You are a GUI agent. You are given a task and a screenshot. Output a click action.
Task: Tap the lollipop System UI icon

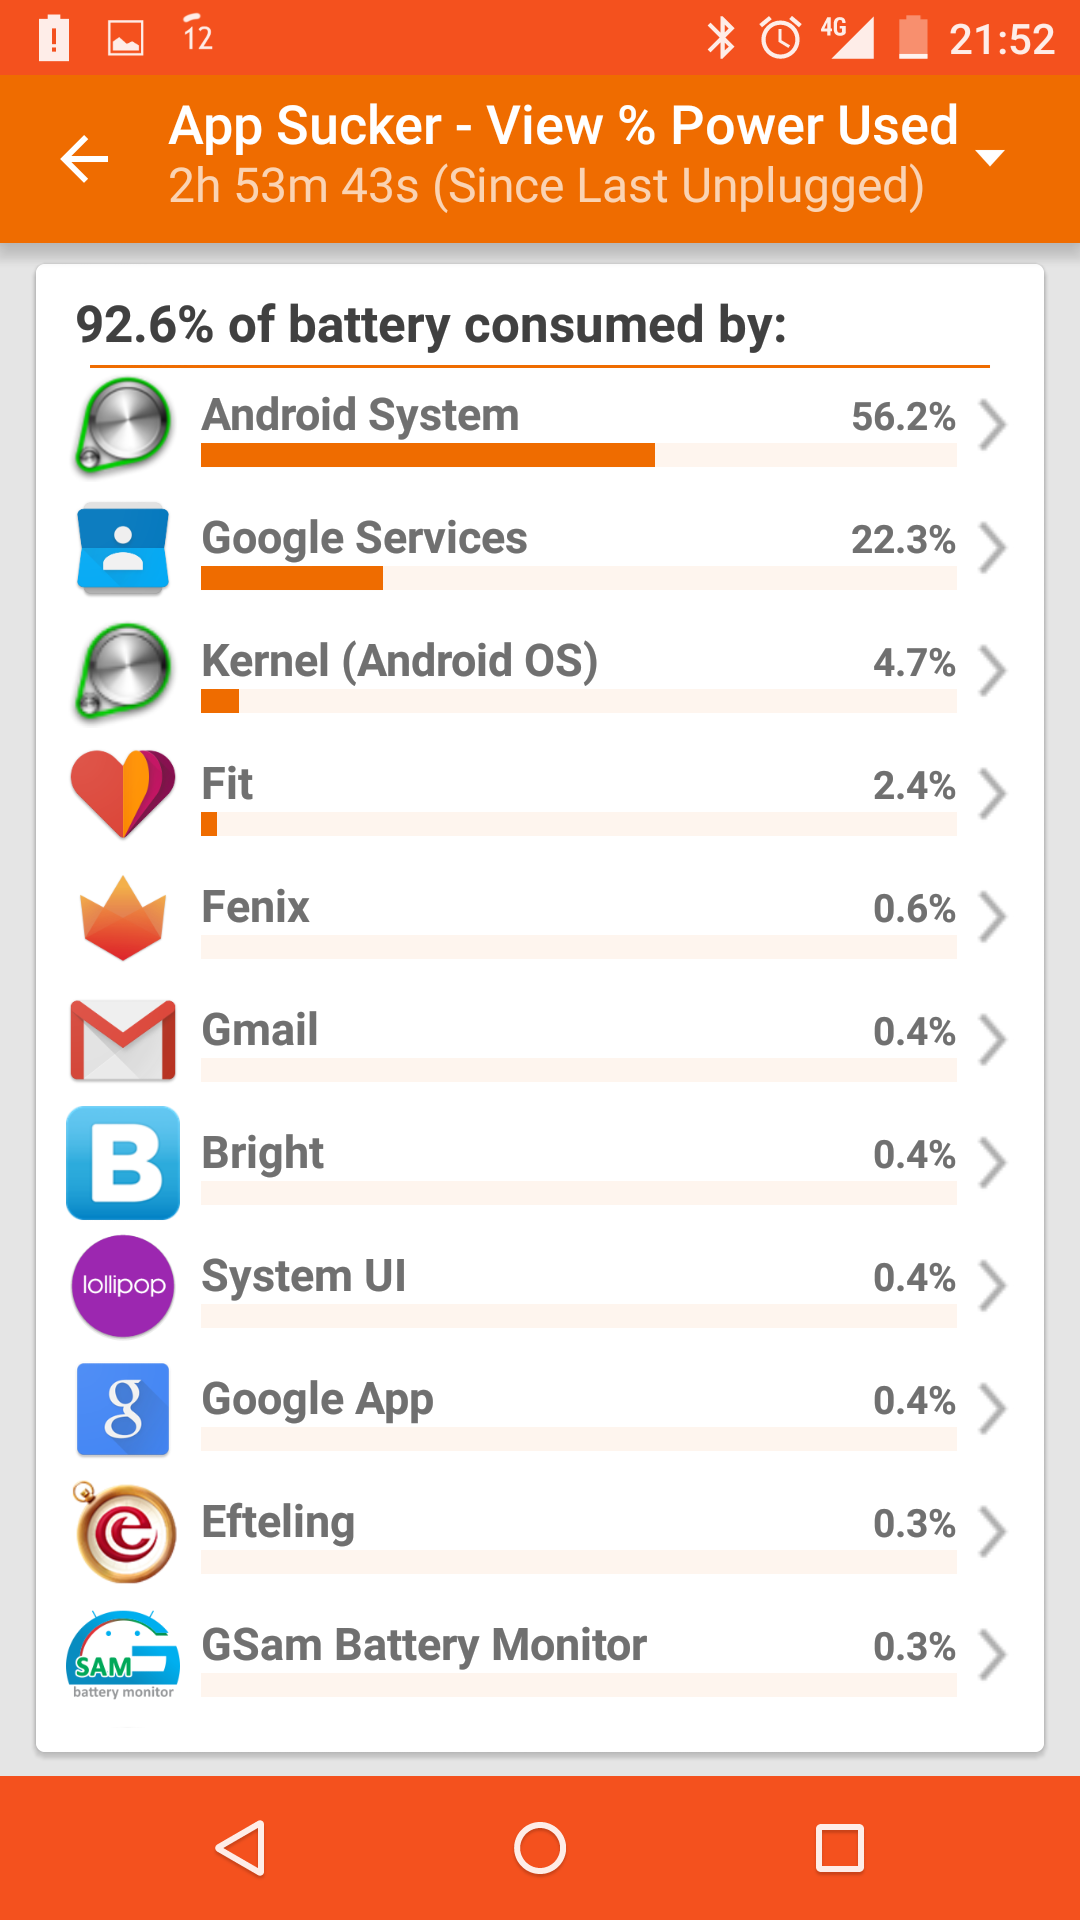(x=123, y=1286)
